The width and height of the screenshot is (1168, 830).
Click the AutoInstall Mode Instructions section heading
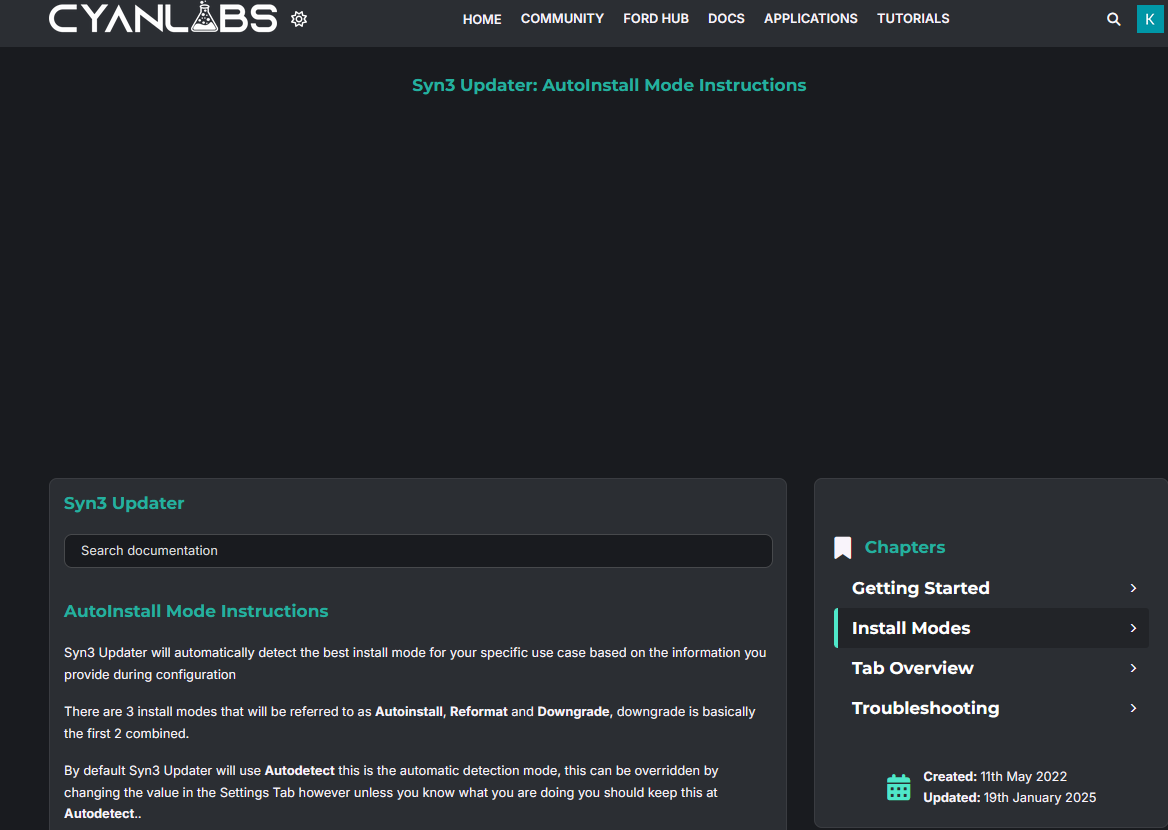(x=196, y=611)
